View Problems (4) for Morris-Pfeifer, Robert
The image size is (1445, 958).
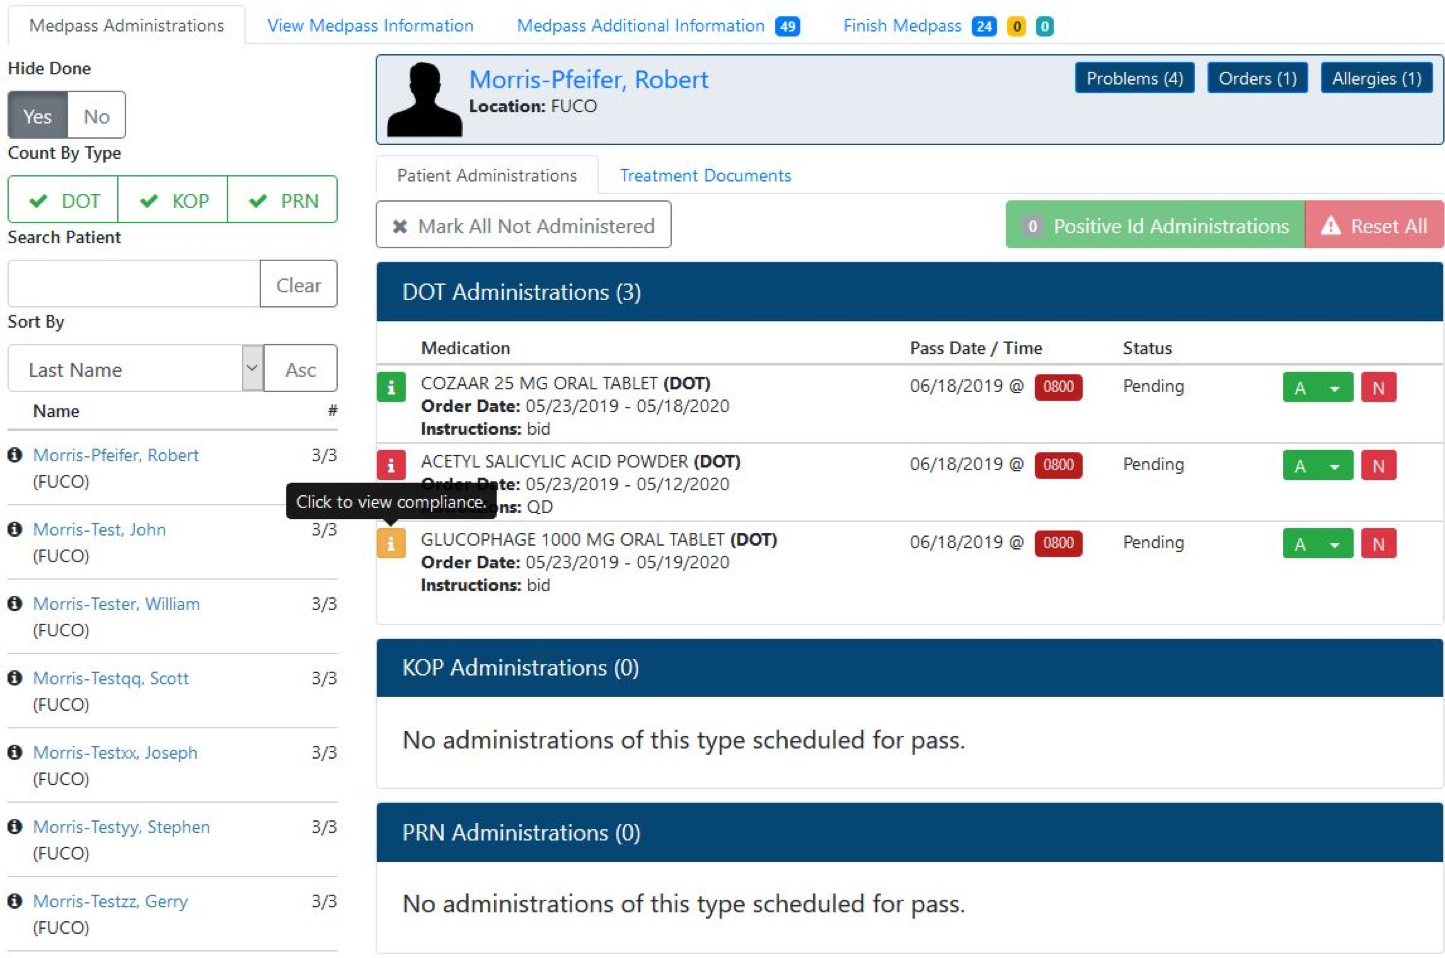pos(1134,77)
